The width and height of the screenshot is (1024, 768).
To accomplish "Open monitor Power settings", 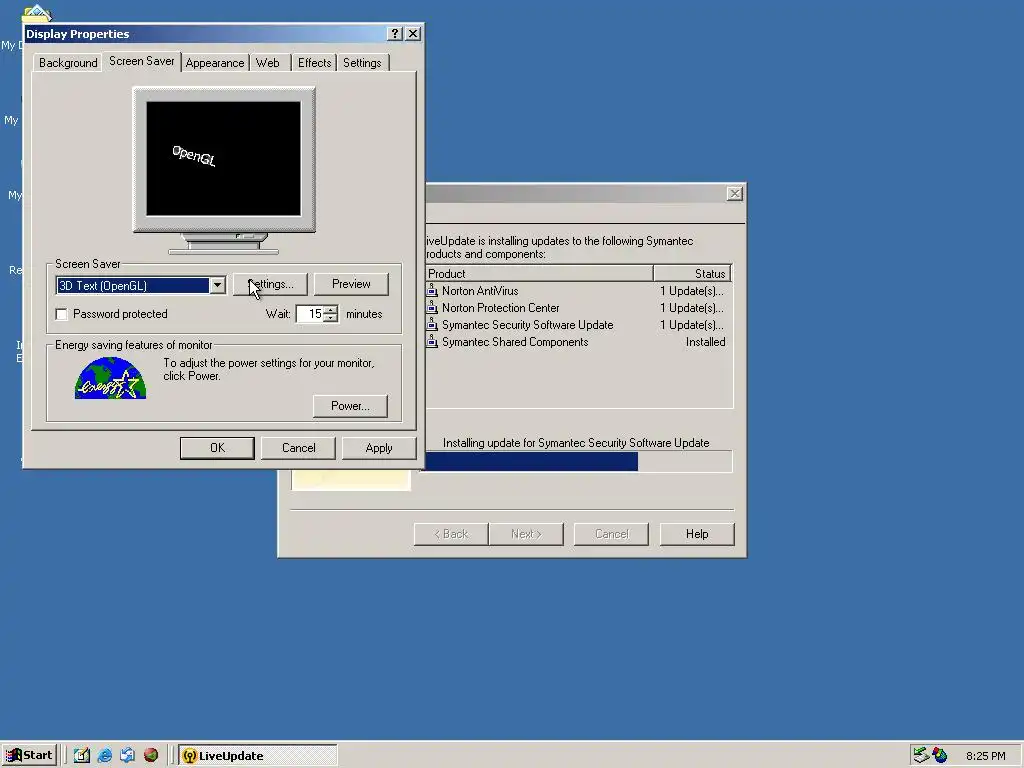I will coord(350,406).
